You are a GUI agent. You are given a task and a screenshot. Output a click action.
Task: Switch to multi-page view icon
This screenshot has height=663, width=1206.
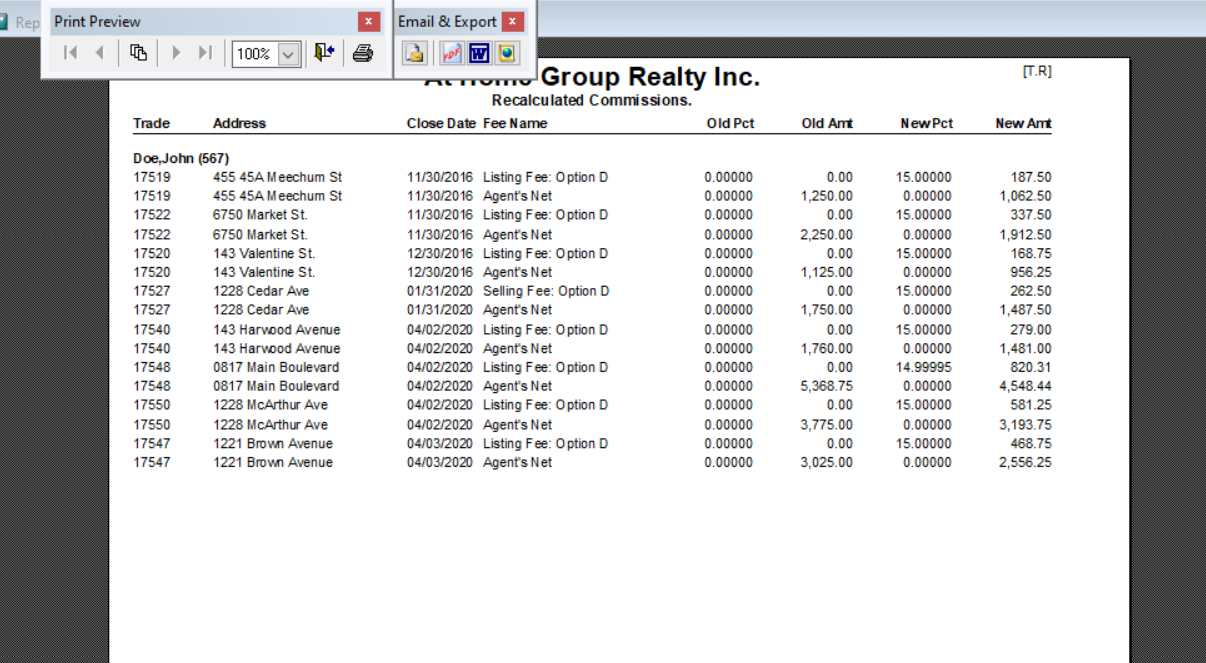(x=138, y=53)
